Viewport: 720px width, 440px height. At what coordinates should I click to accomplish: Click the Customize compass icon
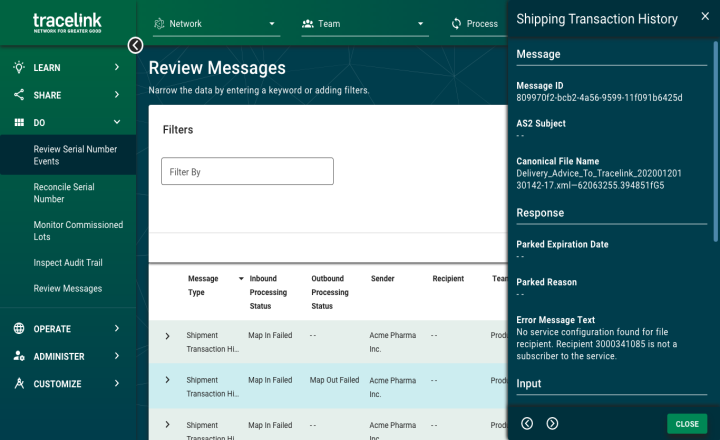click(19, 383)
